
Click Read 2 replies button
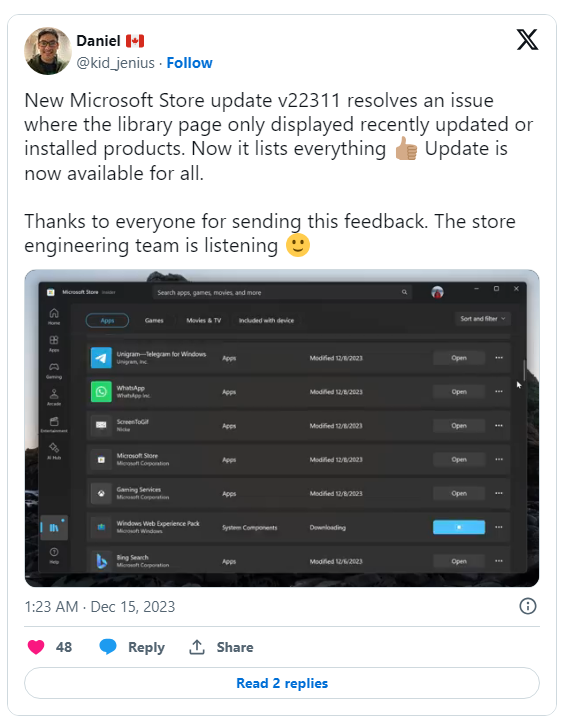pyautogui.click(x=282, y=683)
